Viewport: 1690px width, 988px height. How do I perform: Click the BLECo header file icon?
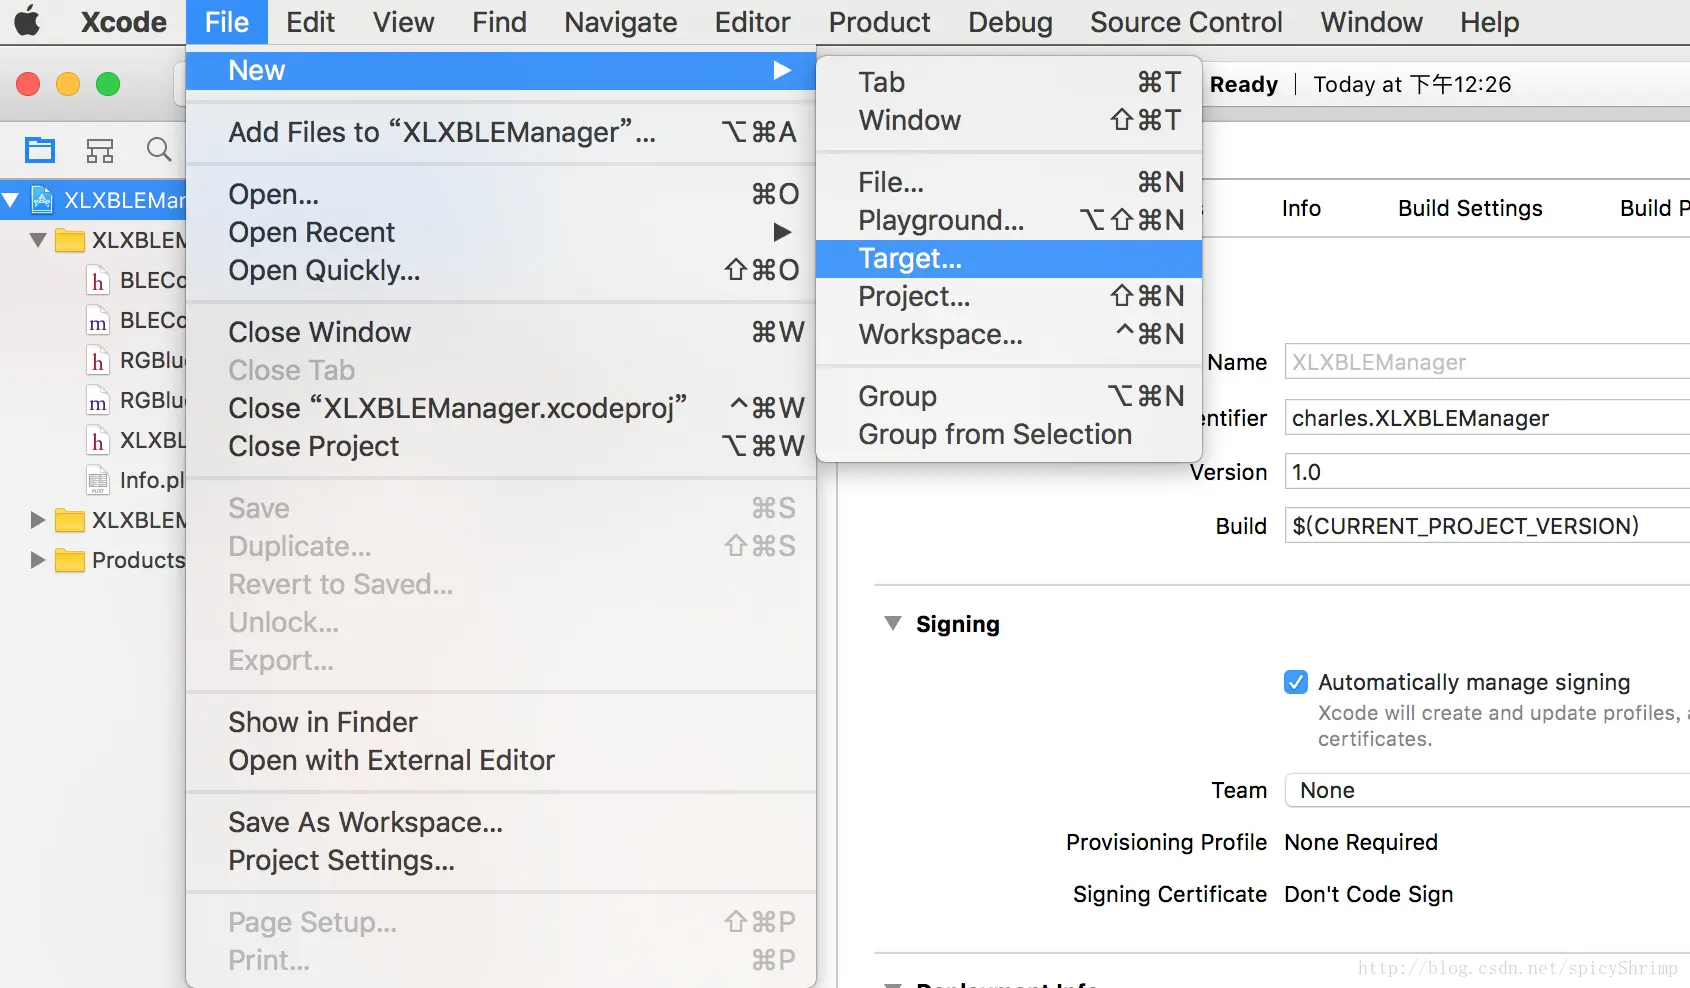point(98,281)
